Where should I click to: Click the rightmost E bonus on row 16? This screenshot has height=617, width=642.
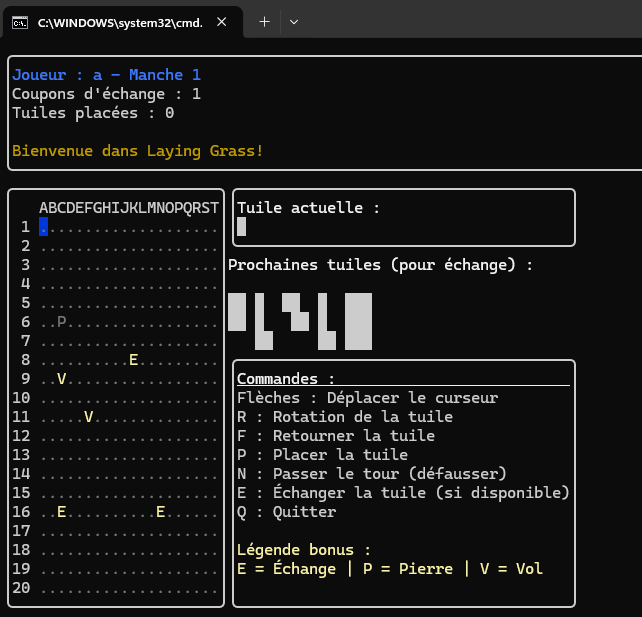pos(160,512)
